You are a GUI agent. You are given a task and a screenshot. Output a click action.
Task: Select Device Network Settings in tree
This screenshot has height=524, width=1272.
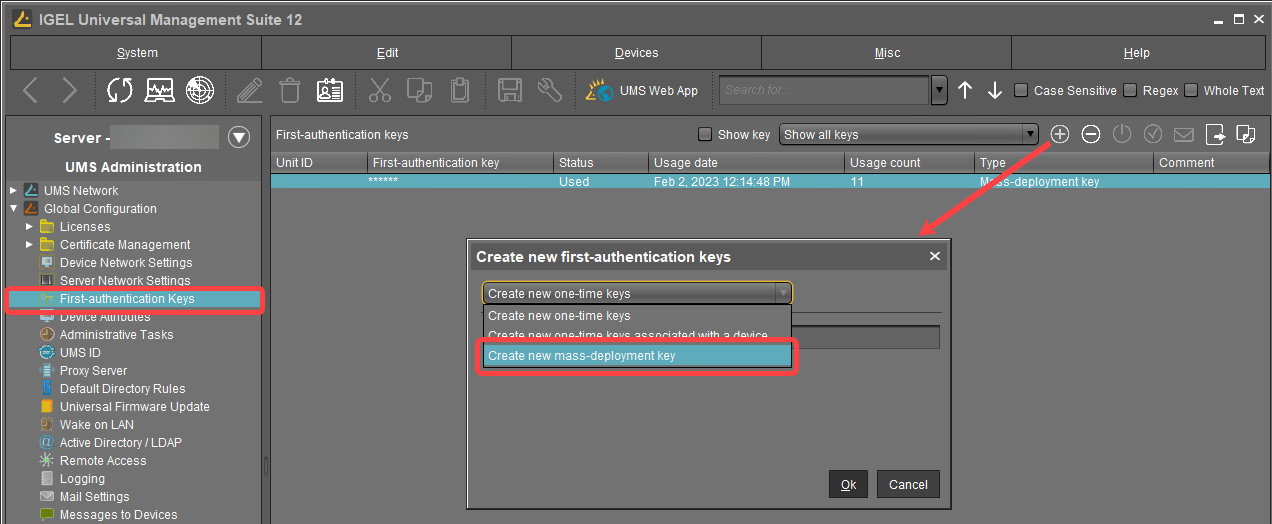point(125,263)
